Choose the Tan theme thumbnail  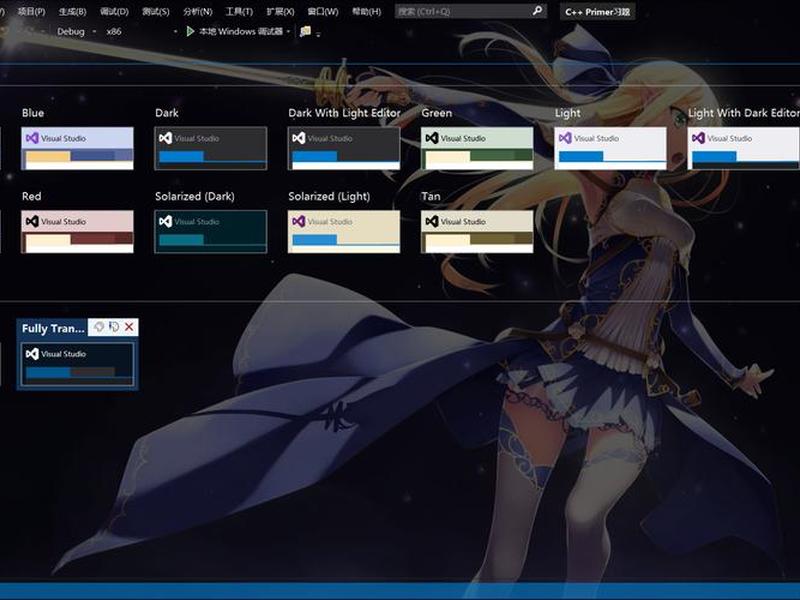[477, 232]
